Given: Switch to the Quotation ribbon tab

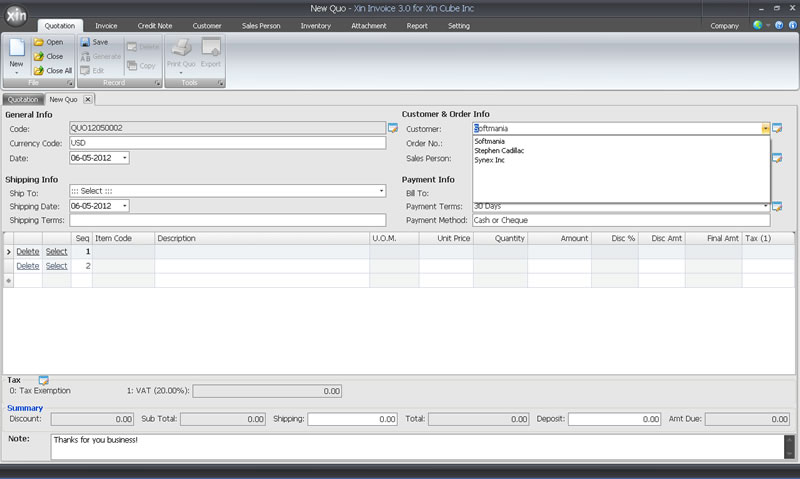Looking at the screenshot, I should [59, 26].
